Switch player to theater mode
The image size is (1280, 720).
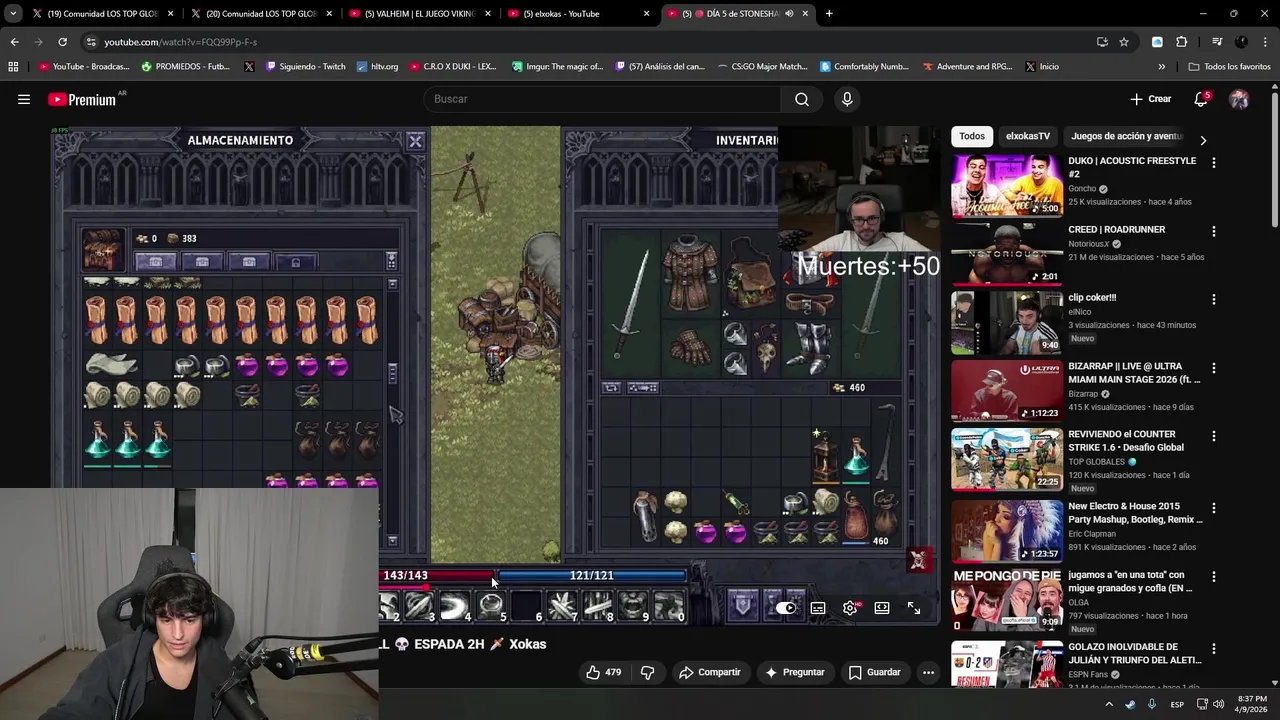point(882,608)
